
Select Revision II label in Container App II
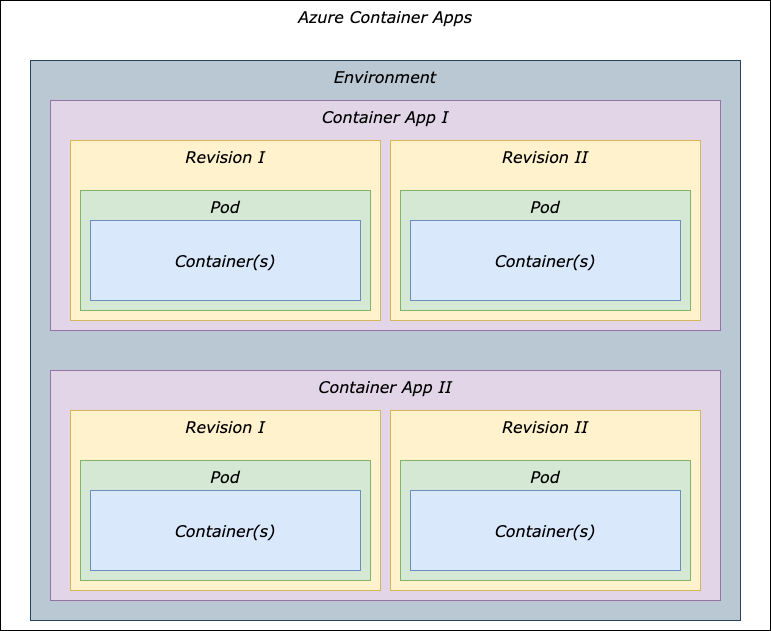coord(545,428)
